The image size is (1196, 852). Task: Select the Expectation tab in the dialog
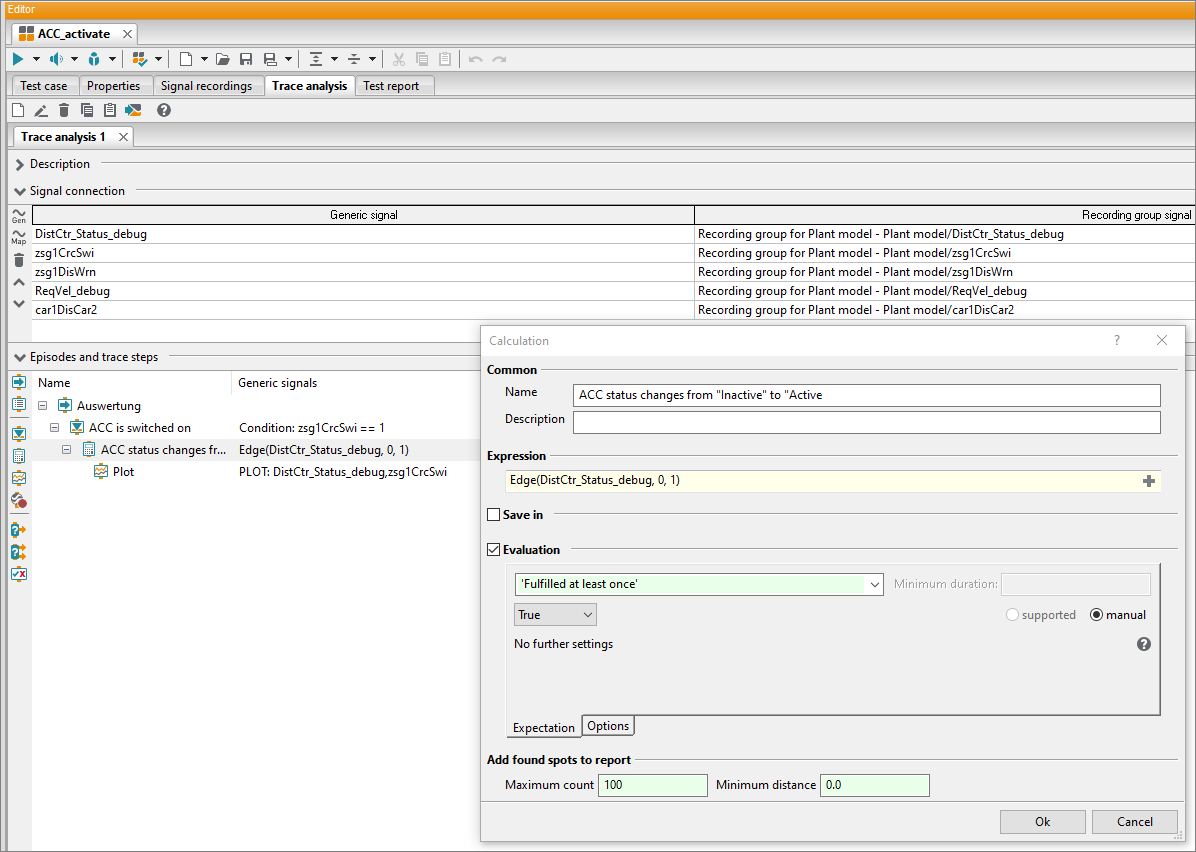pyautogui.click(x=544, y=728)
